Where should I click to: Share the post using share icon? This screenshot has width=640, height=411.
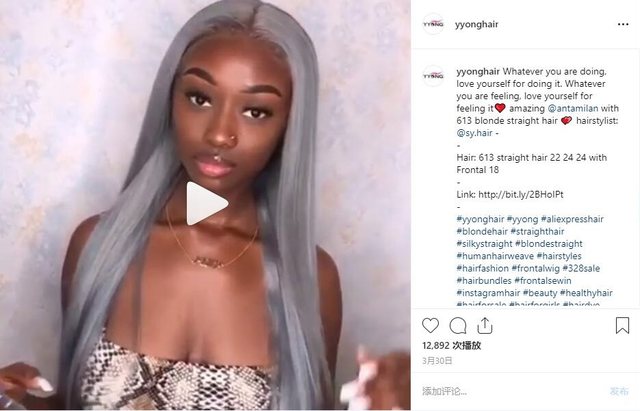click(484, 326)
